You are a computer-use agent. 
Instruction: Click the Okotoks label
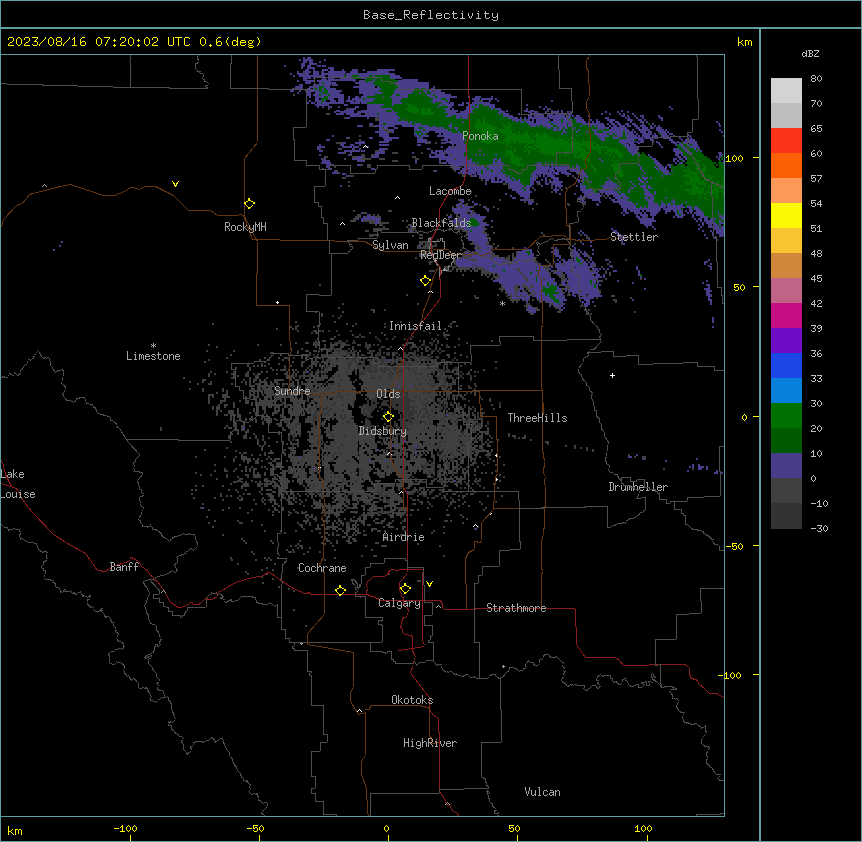[412, 700]
